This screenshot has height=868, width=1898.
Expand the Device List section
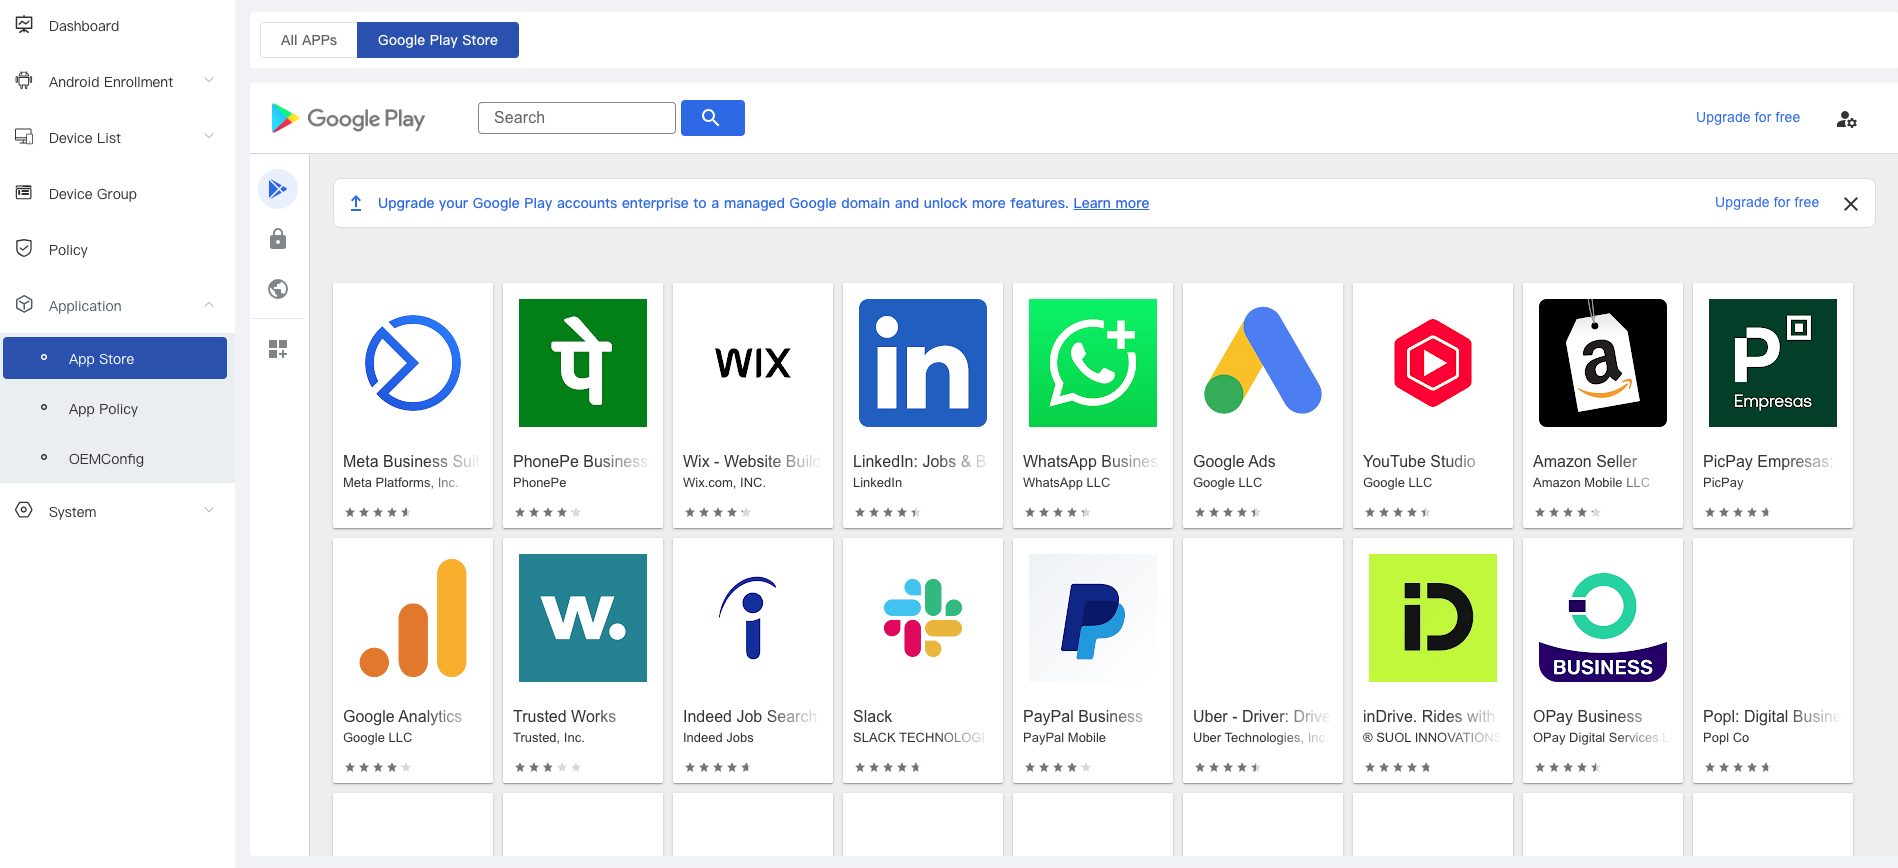(x=208, y=136)
